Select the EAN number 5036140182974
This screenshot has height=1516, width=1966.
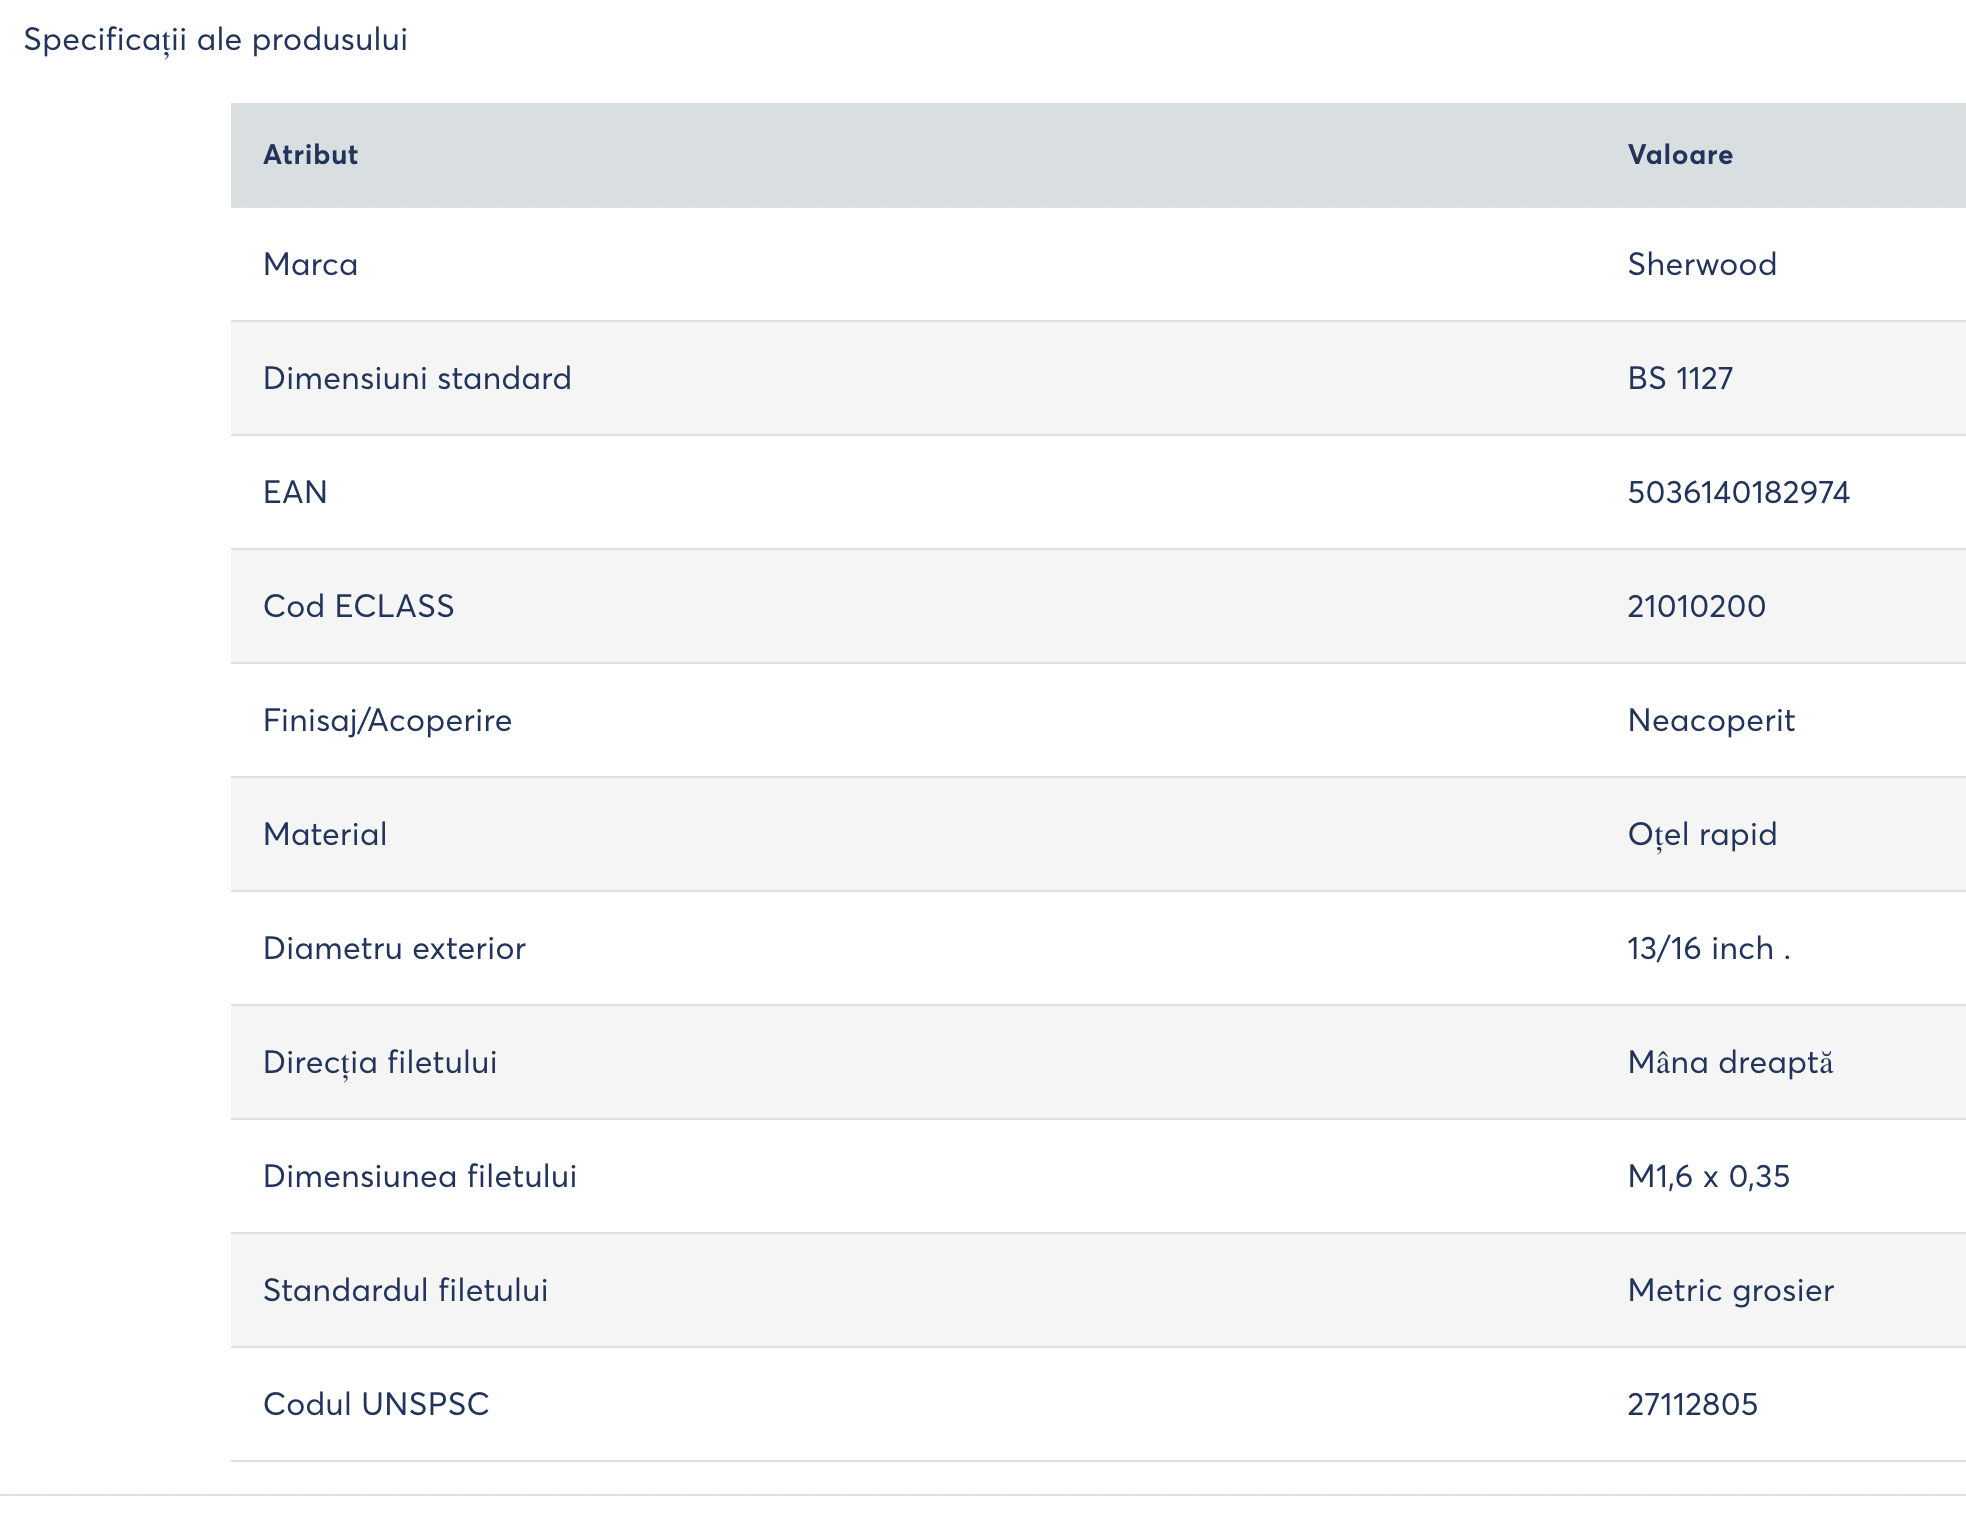1738,492
